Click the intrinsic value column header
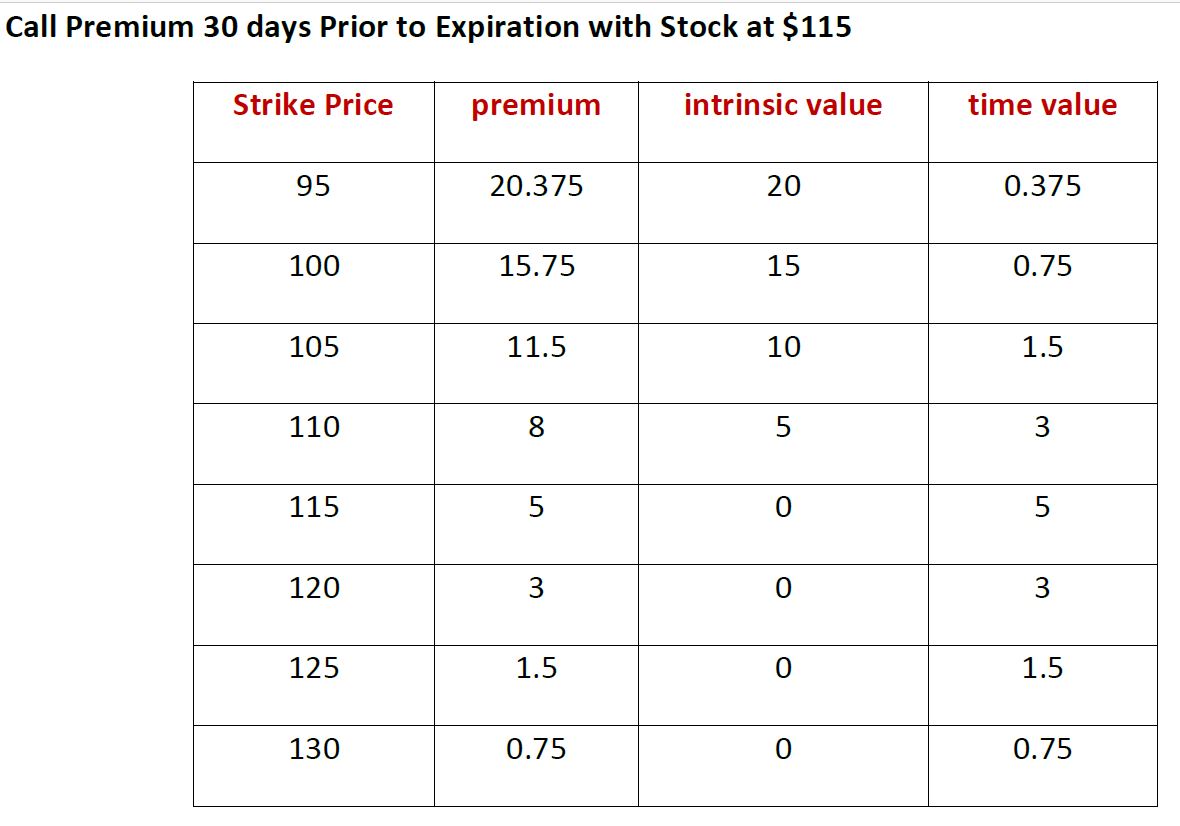This screenshot has height=826, width=1180. pyautogui.click(x=783, y=105)
